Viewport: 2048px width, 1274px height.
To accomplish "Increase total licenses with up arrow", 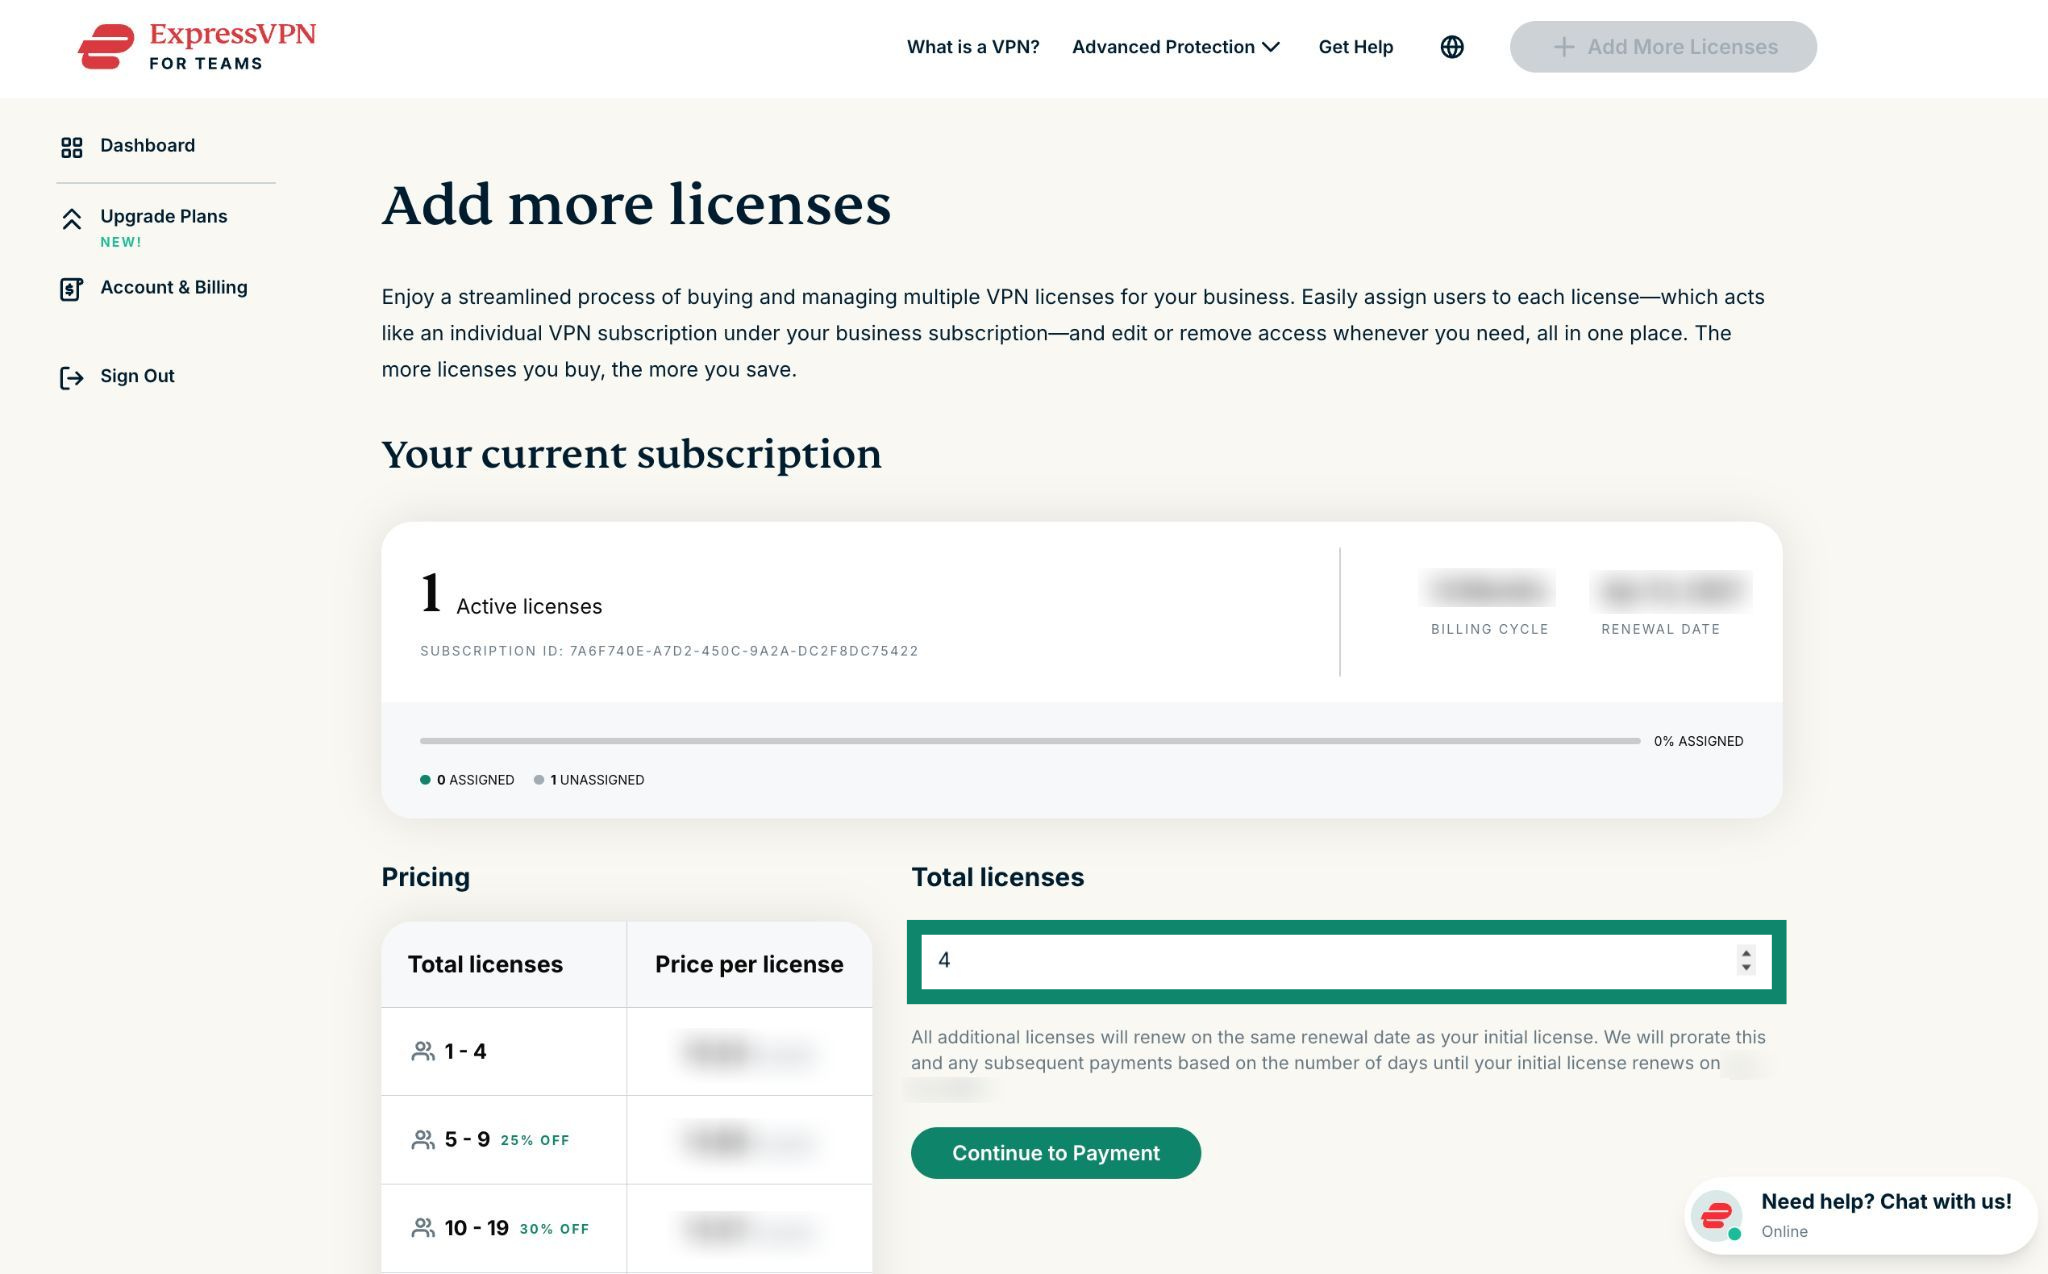I will [1746, 953].
